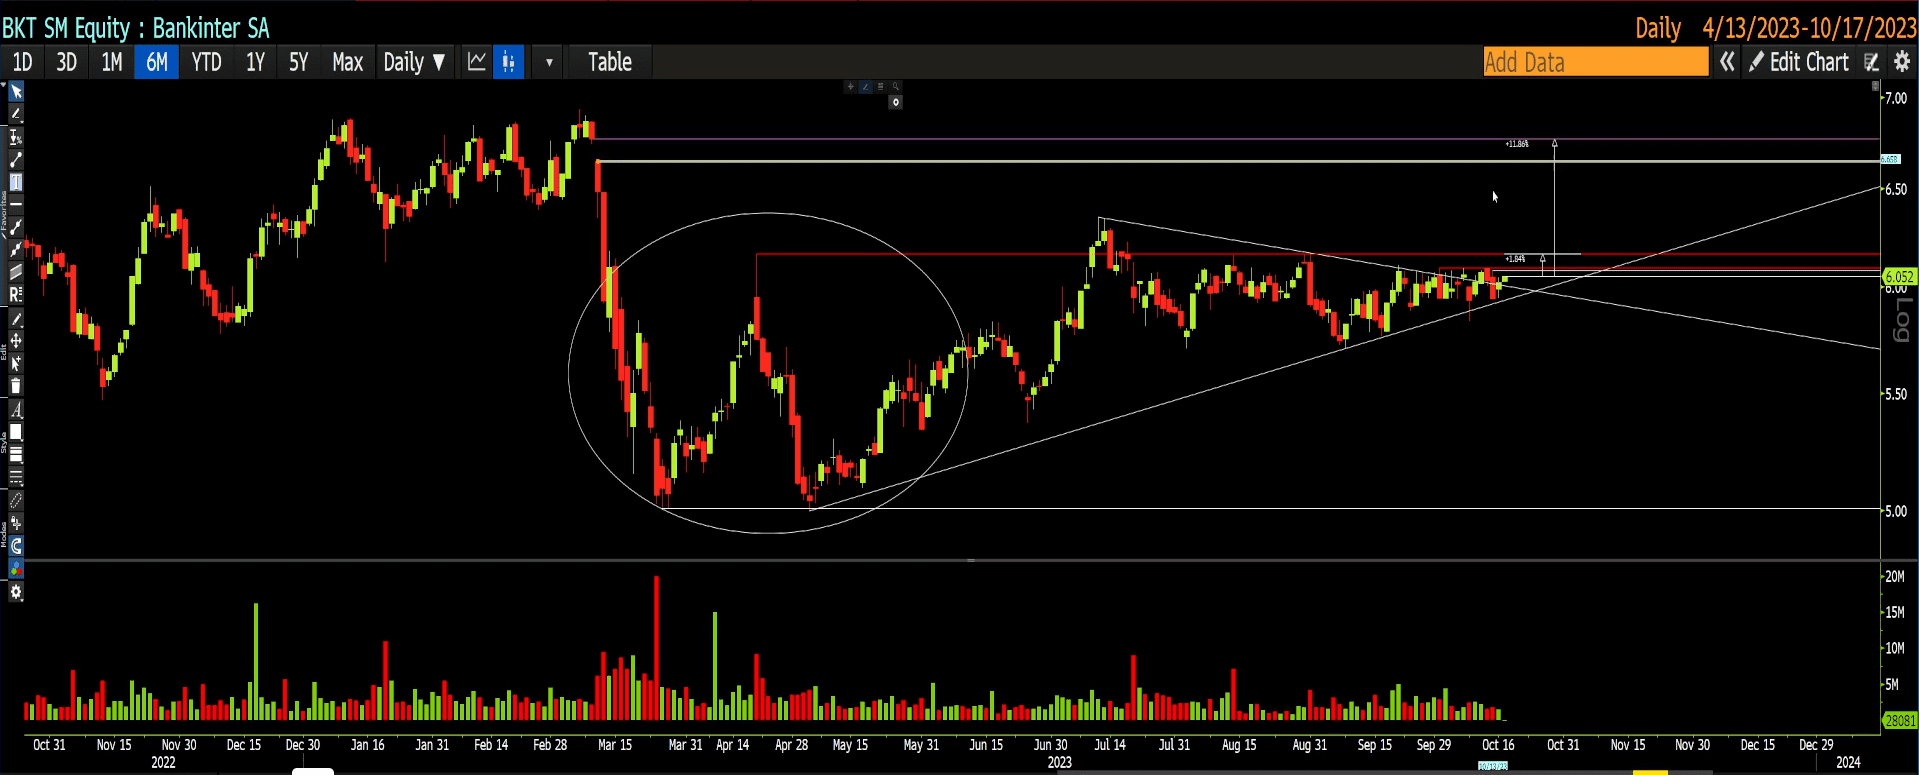Select the 5Y time range
The image size is (1919, 775).
(x=298, y=62)
